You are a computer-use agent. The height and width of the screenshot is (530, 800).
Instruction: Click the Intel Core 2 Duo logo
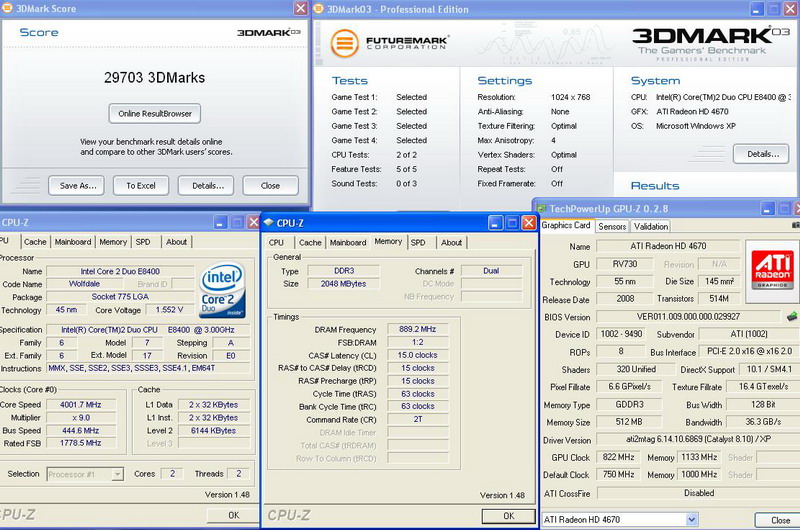click(x=223, y=289)
